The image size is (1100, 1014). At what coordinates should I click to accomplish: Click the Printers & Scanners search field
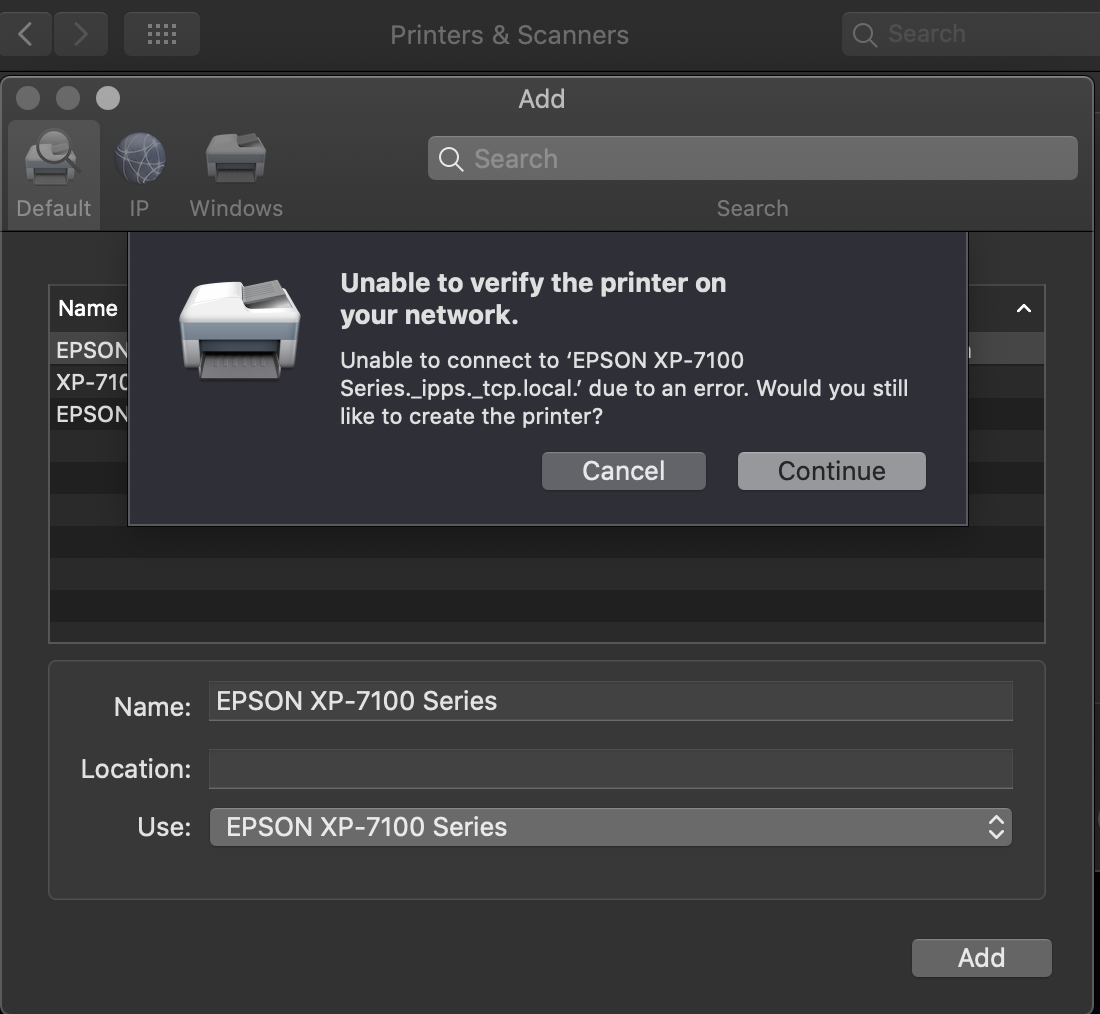click(x=971, y=34)
